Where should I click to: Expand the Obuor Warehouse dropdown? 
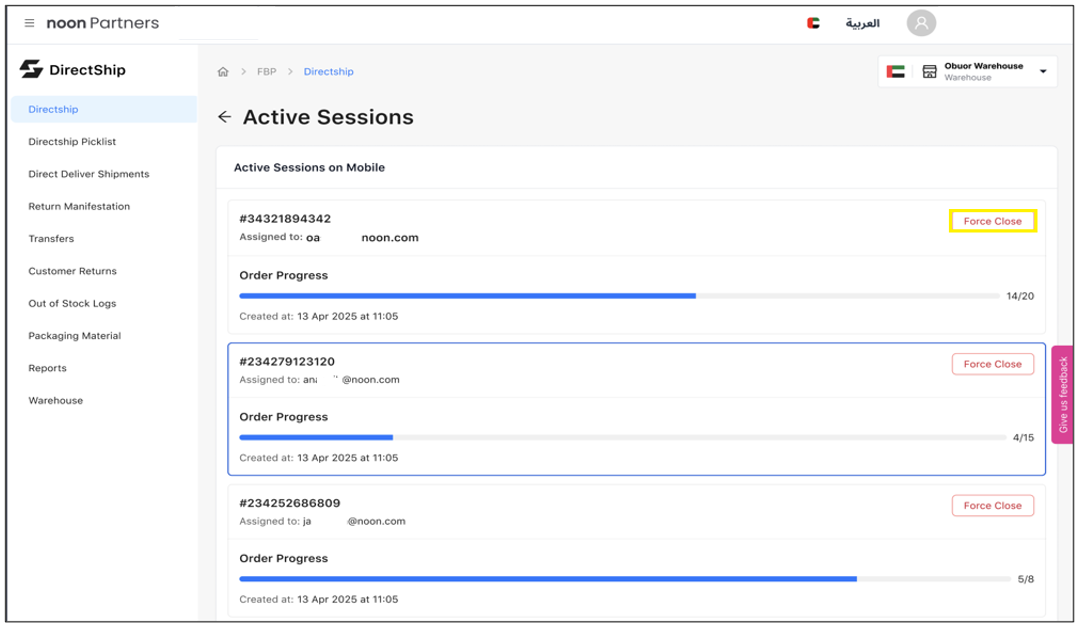click(x=1043, y=72)
